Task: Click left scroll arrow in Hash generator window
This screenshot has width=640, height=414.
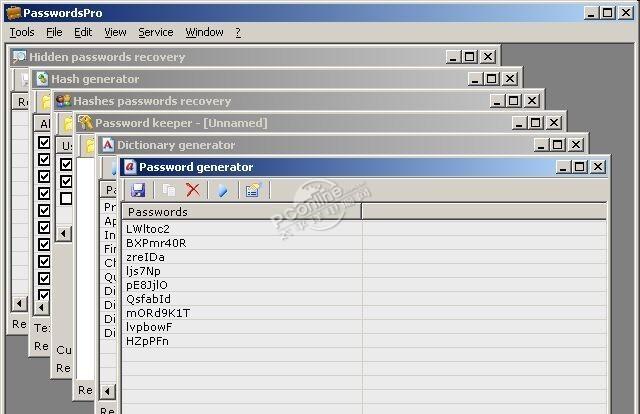Action: [x=41, y=307]
